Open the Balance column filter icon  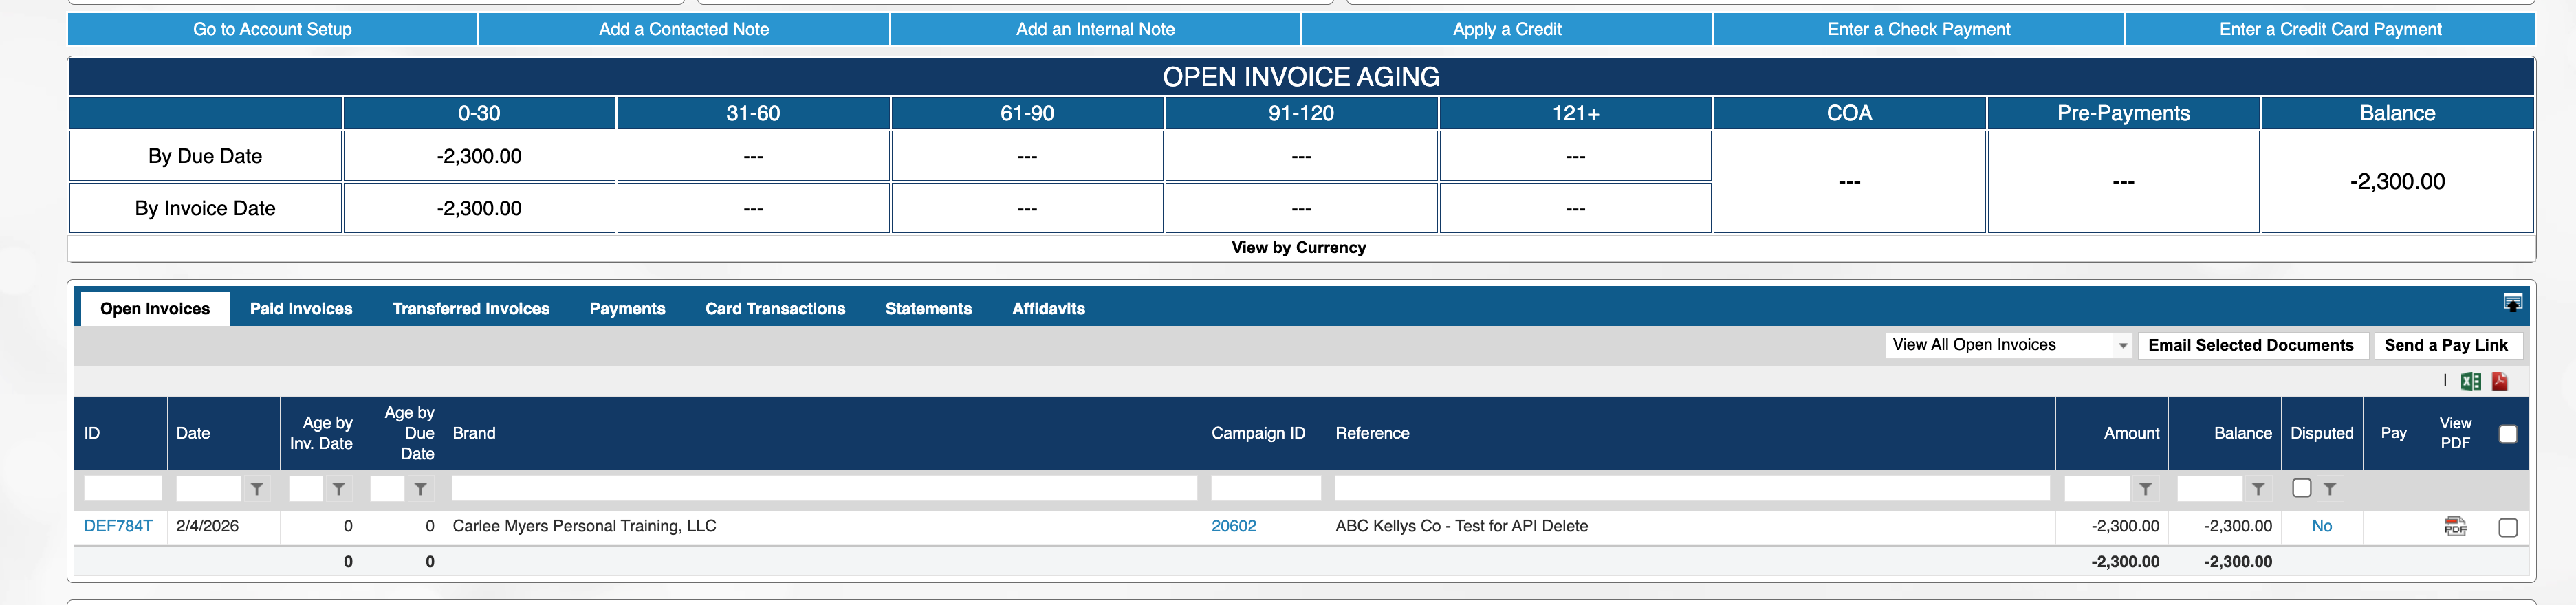(2258, 489)
